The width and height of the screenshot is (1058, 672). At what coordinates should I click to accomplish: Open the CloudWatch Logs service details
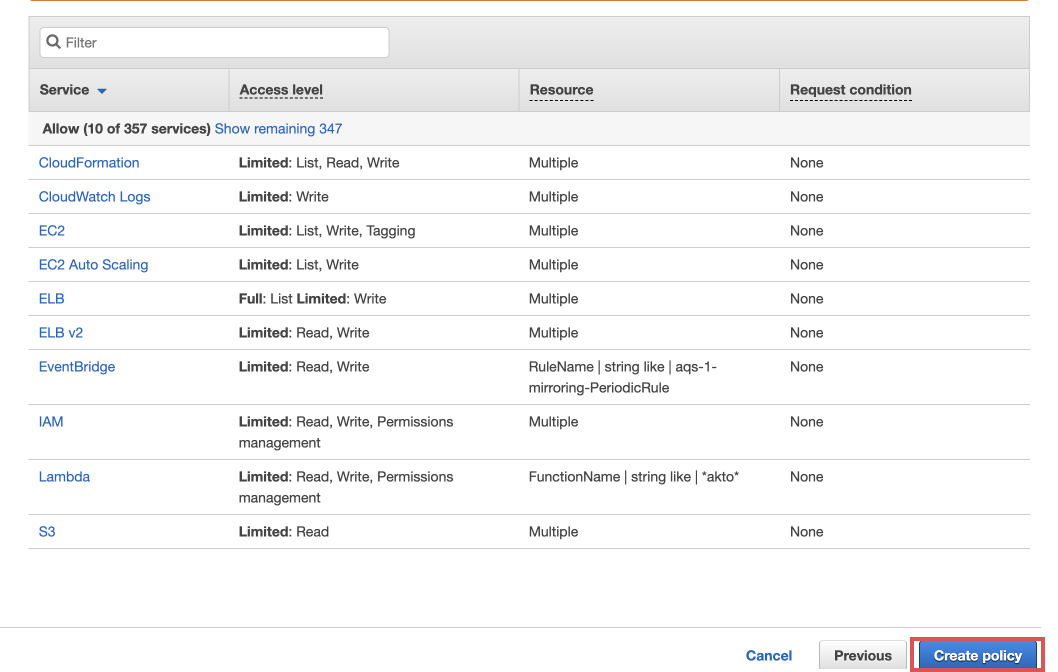[x=94, y=196]
